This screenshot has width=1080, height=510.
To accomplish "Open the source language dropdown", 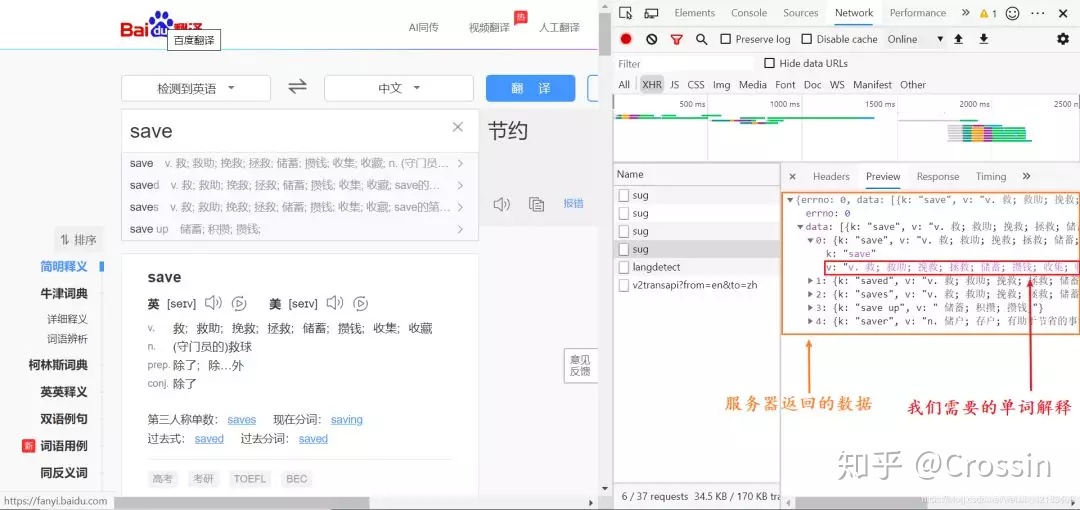I will pos(196,88).
